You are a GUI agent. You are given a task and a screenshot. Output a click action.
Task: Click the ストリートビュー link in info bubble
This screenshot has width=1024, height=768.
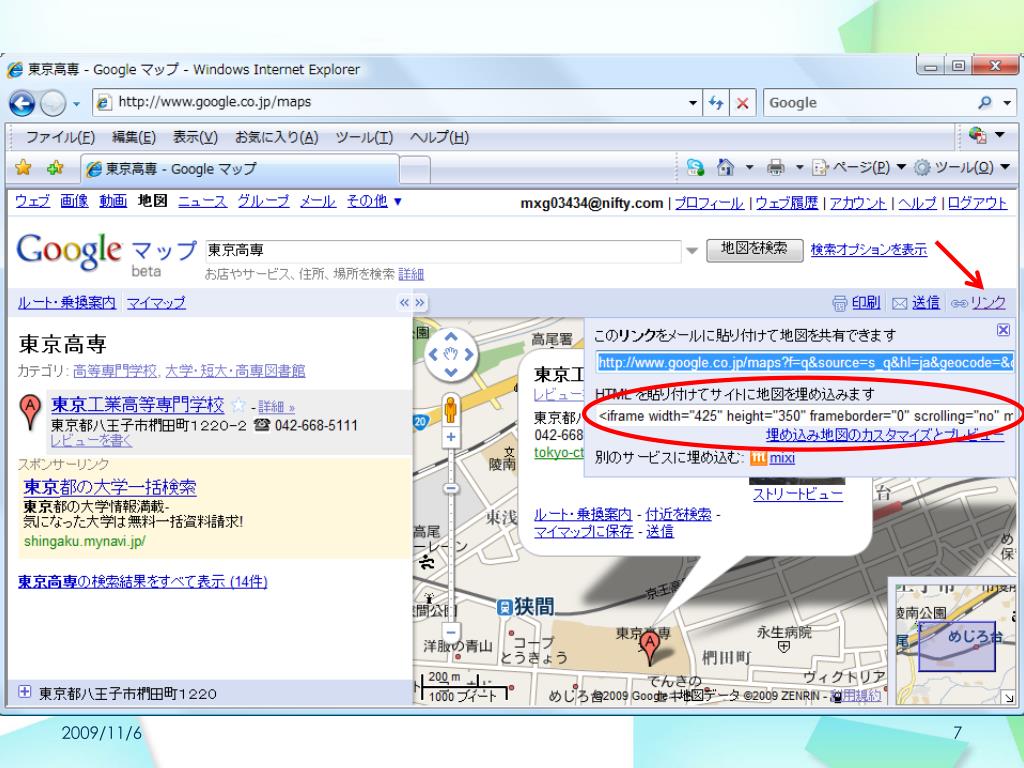[x=797, y=494]
